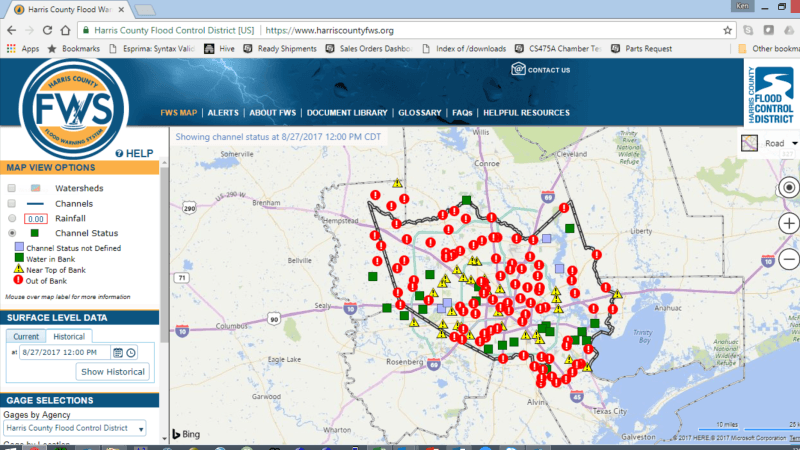
Task: Open the calendar date picker icon
Action: click(x=118, y=353)
